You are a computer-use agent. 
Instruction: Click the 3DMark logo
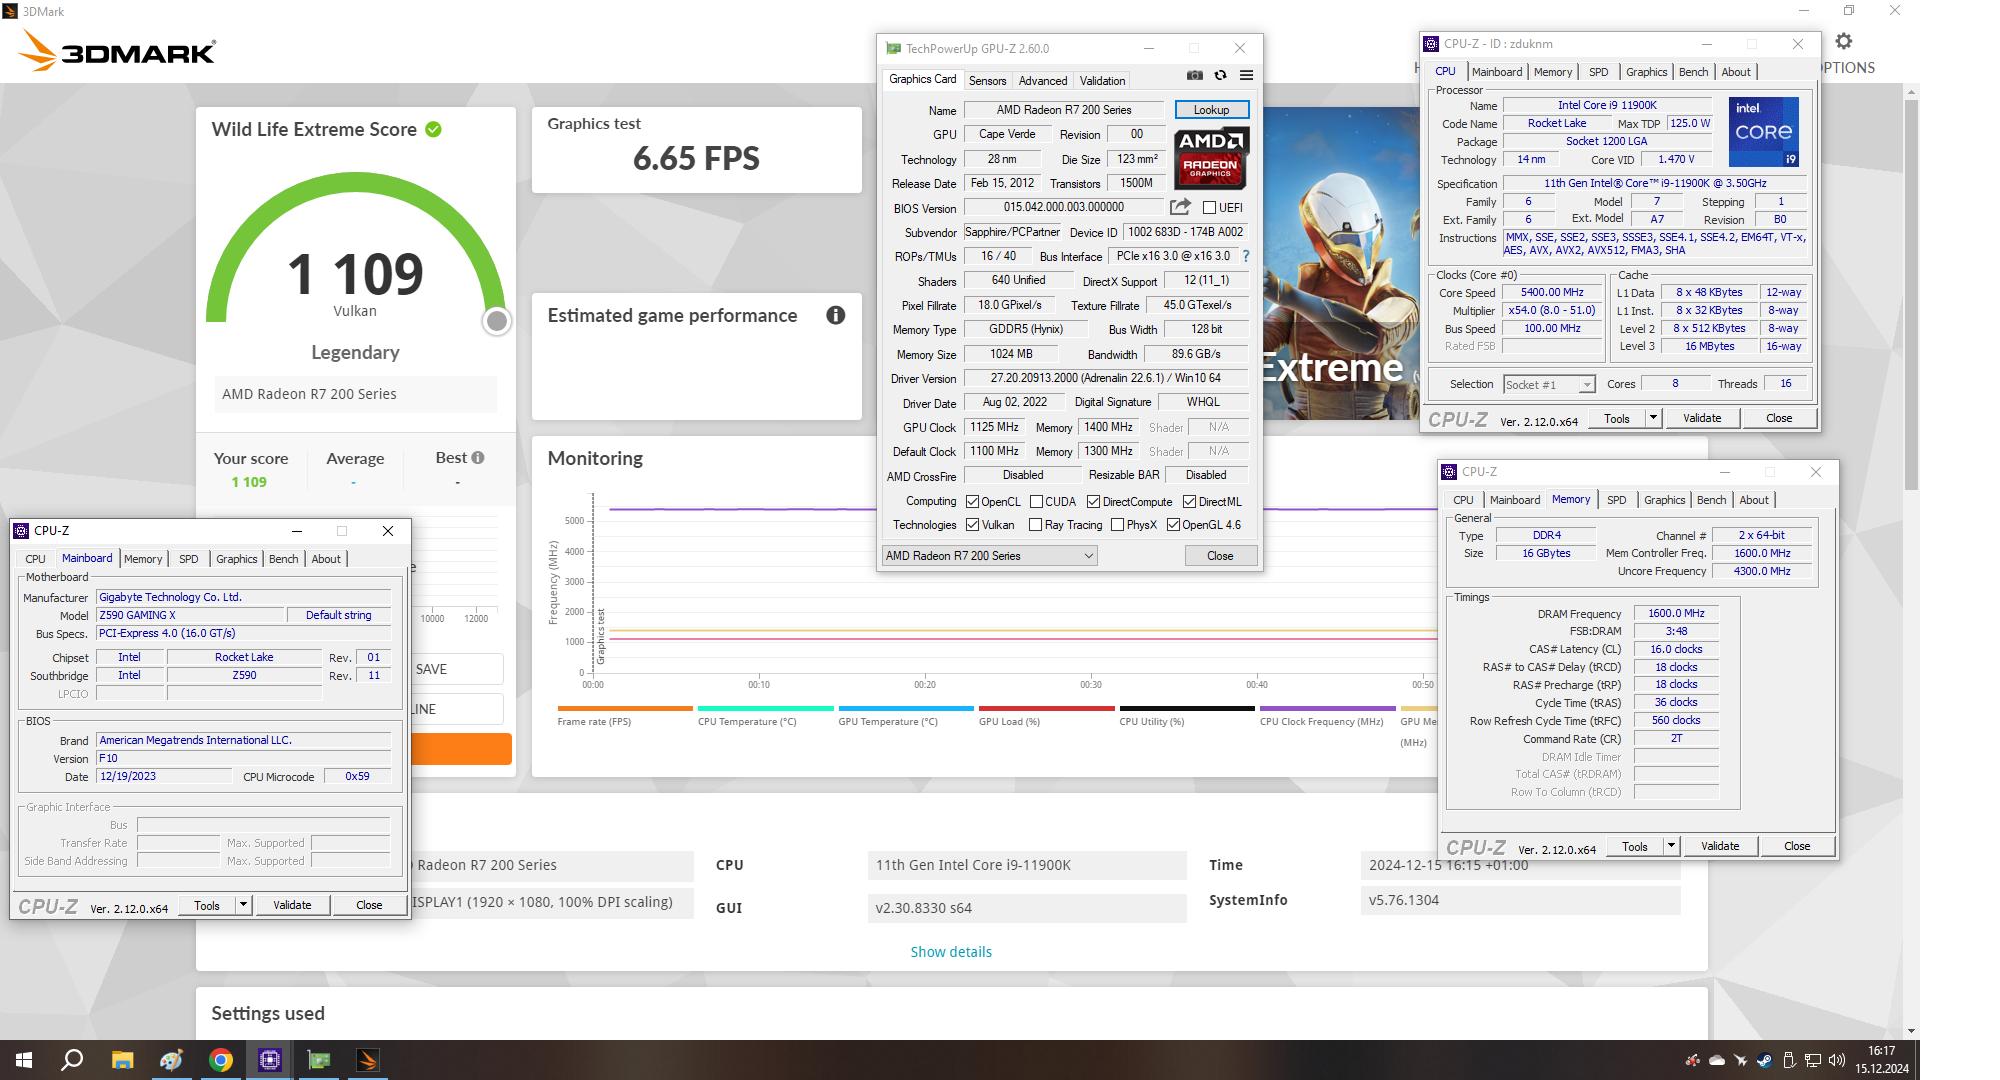118,50
